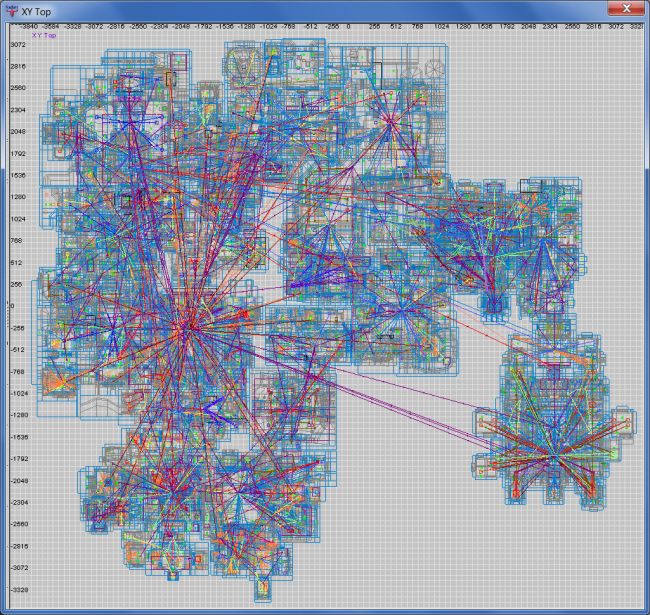Click the Radiant app icon in title bar
Screen dimensions: 650x615
12,11
